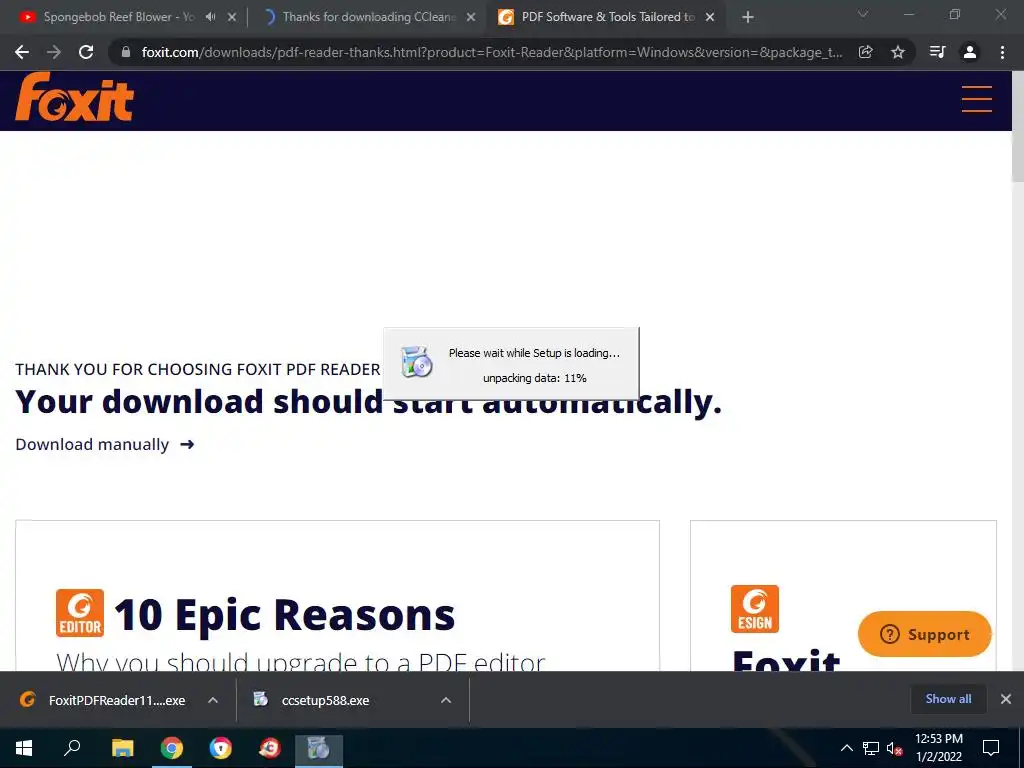The width and height of the screenshot is (1024, 768).
Task: View site lock information icon
Action: 126,52
